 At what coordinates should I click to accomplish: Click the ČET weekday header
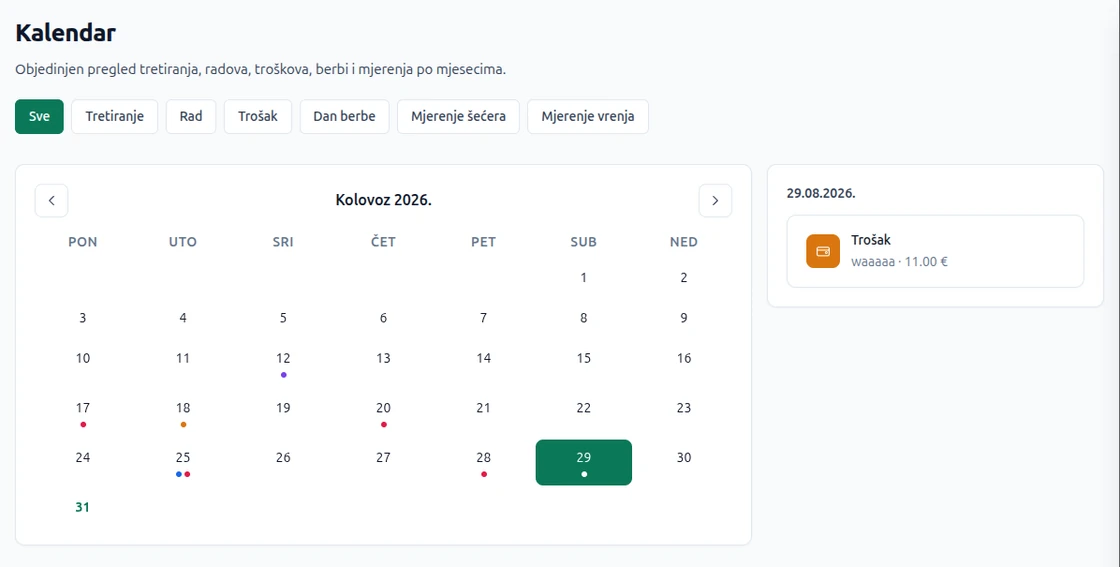pos(384,242)
